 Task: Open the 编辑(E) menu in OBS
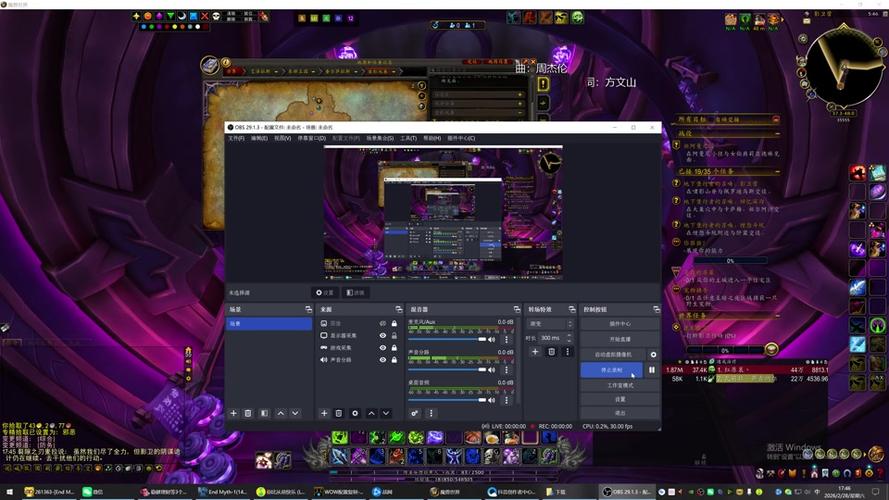click(x=259, y=138)
